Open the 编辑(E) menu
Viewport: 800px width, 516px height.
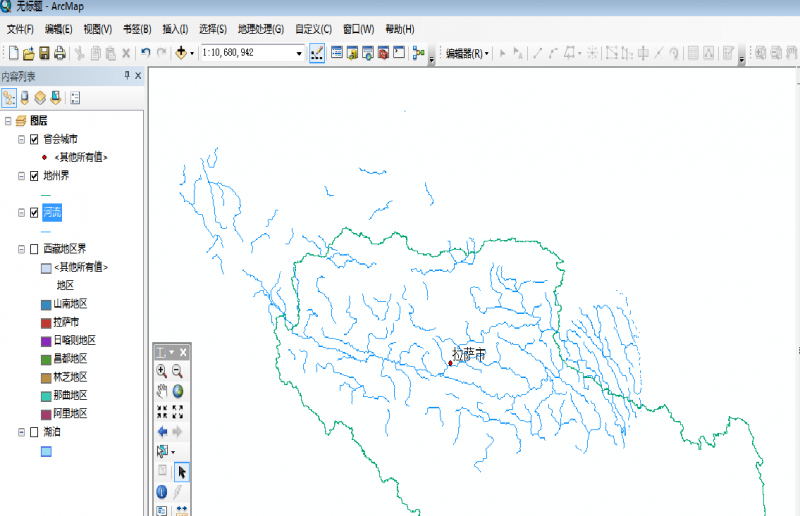pos(58,29)
